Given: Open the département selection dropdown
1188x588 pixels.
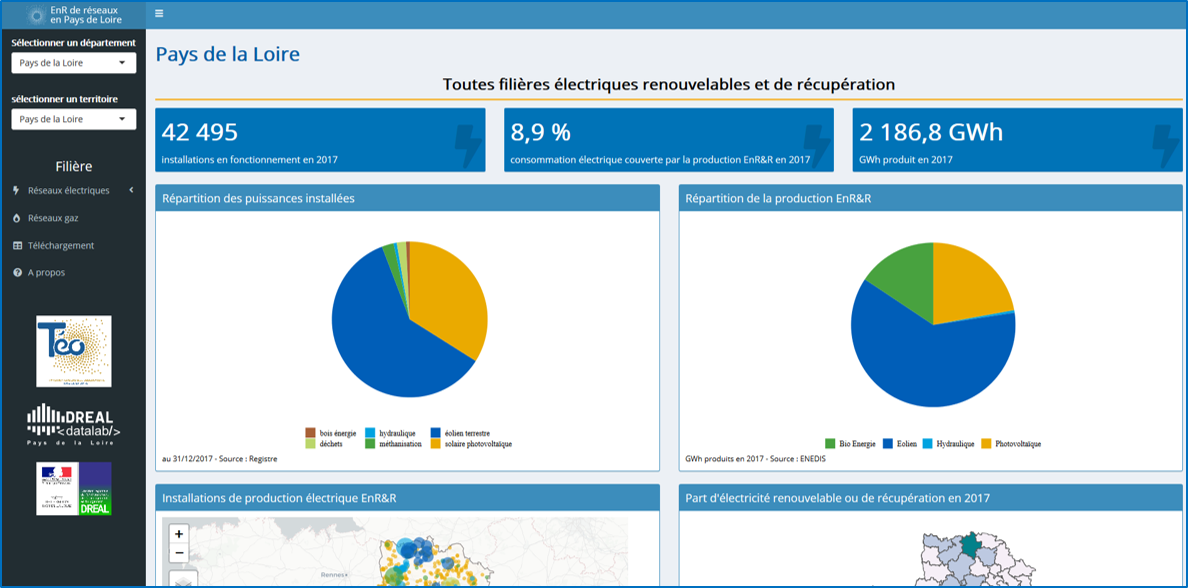Looking at the screenshot, I should coord(73,63).
